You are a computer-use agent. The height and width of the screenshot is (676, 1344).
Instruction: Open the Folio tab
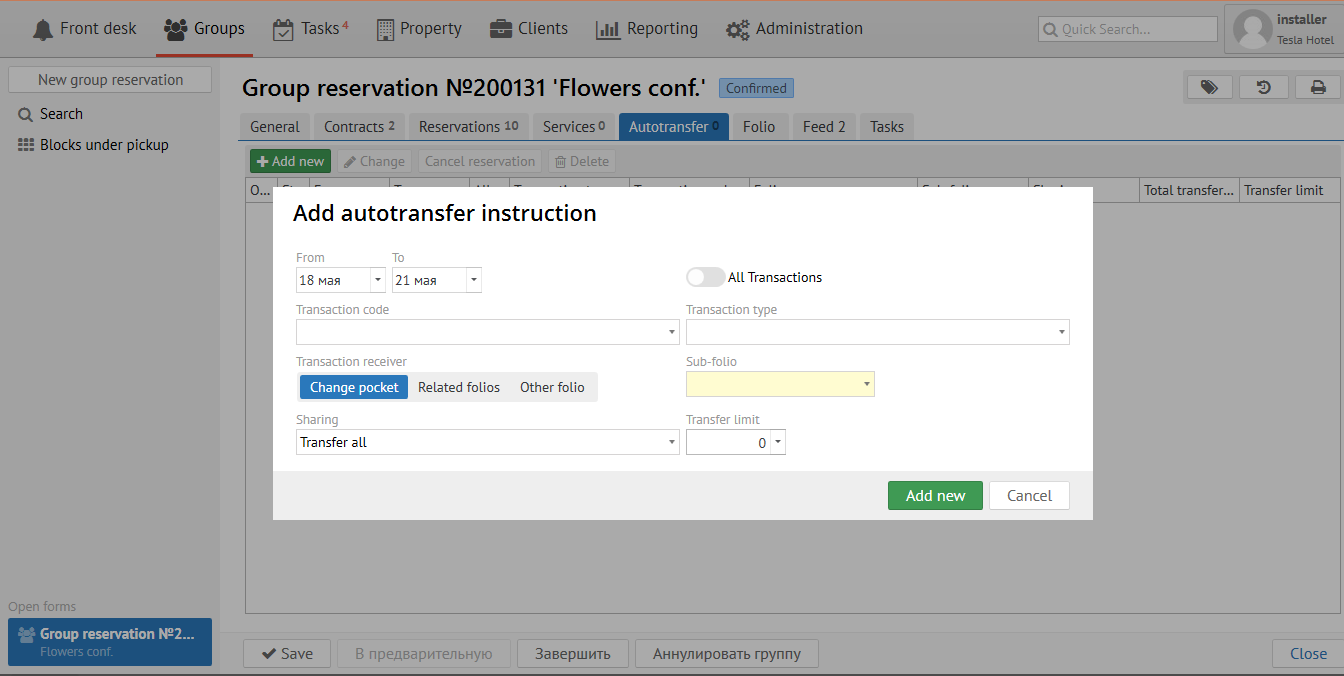coord(759,127)
